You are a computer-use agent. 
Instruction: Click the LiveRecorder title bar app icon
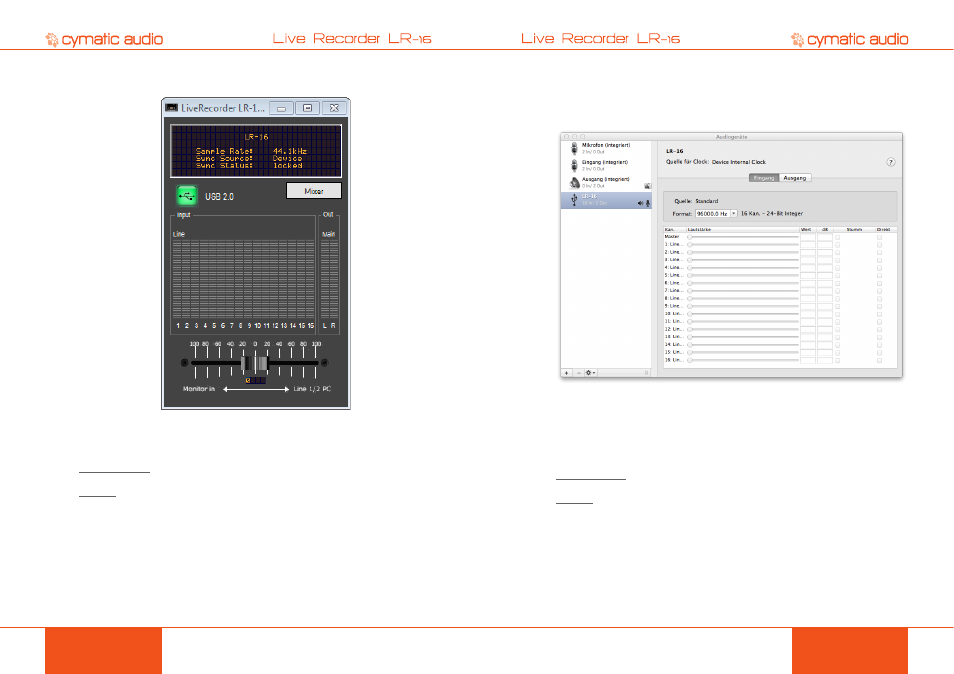click(x=172, y=108)
